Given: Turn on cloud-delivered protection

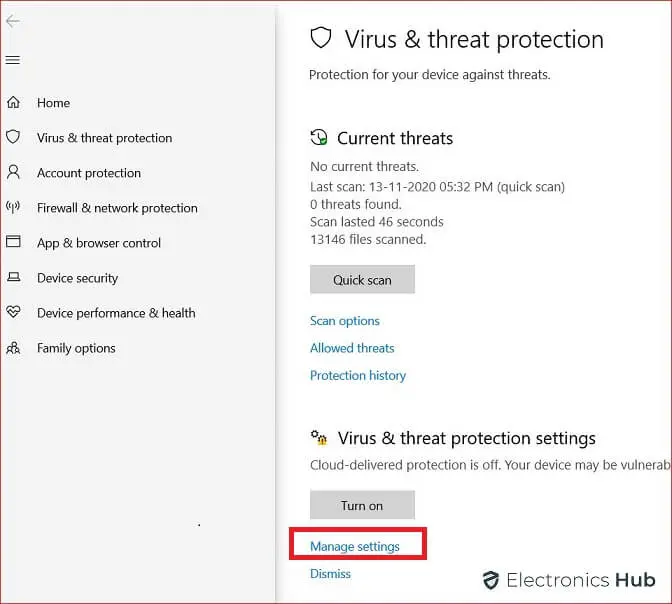Looking at the screenshot, I should [362, 505].
